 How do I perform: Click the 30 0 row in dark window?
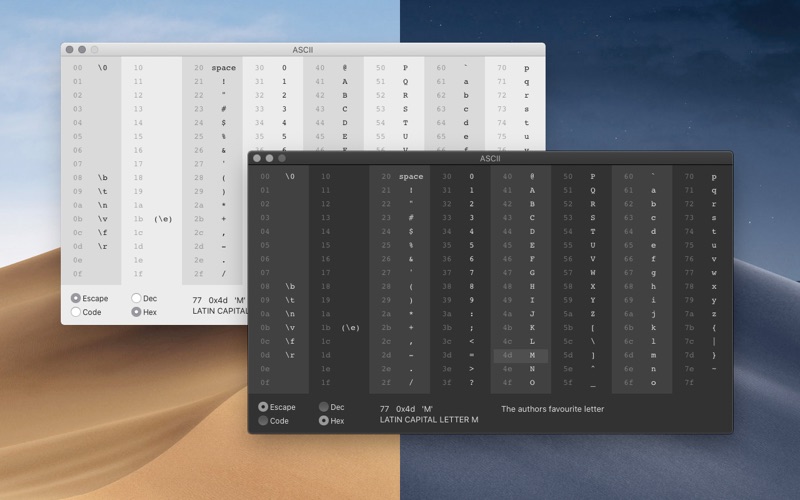click(460, 177)
